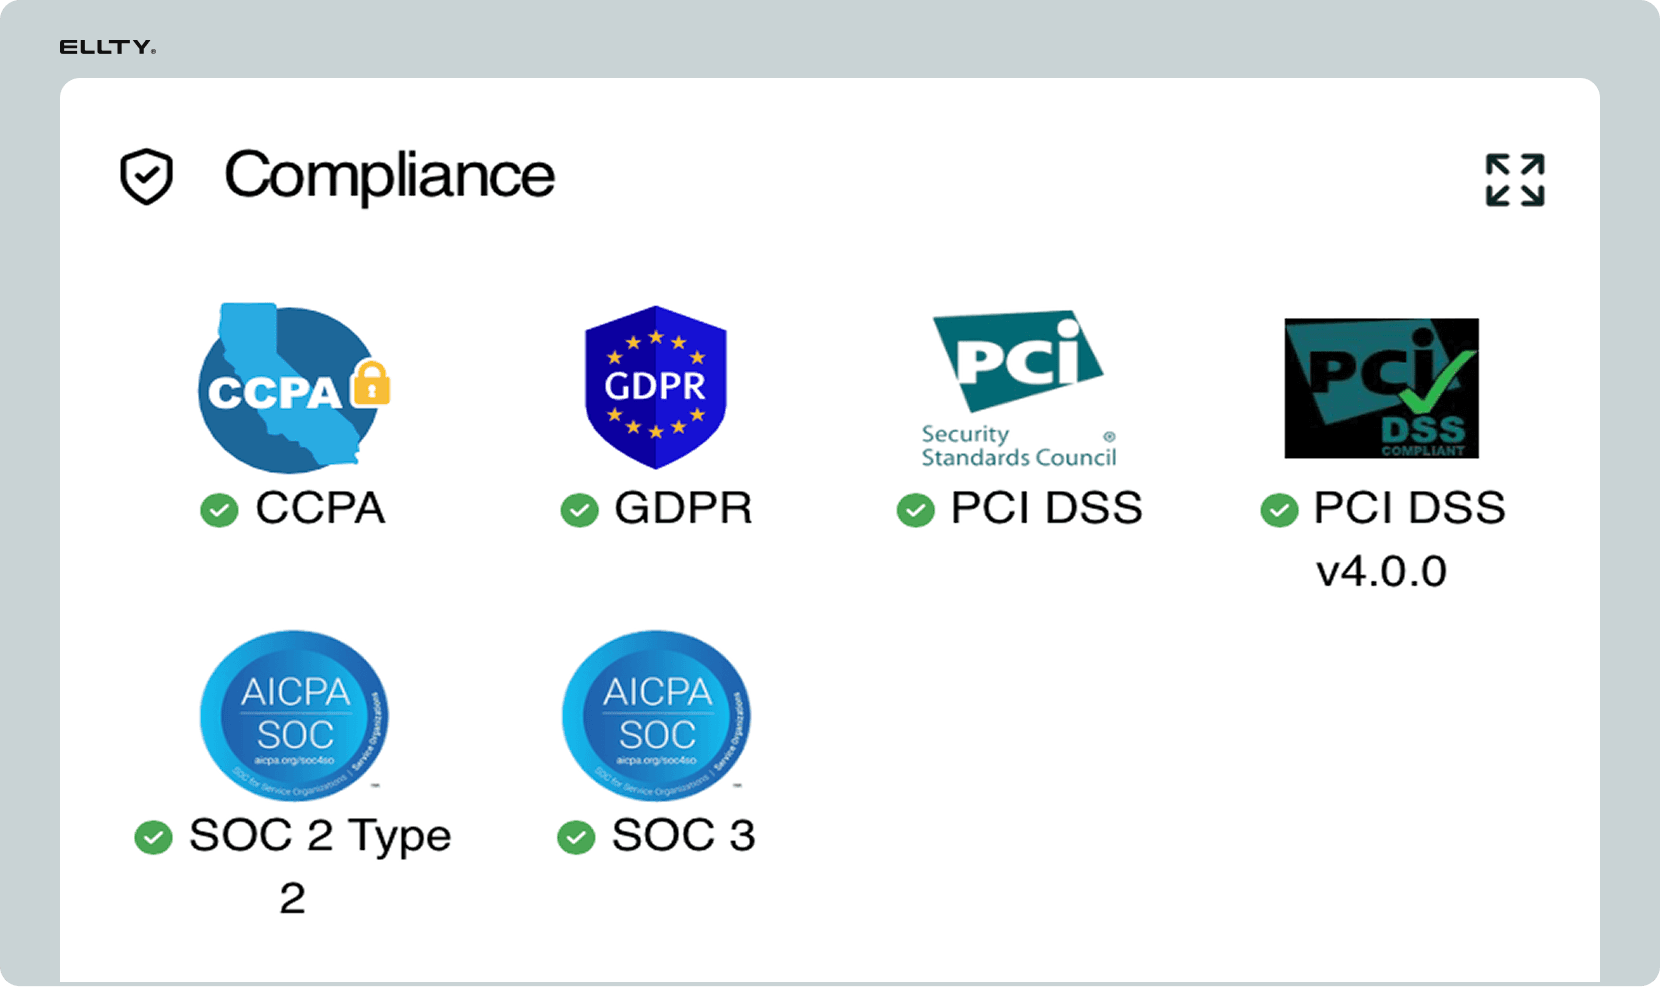Click the green checkmark beside CCPA
Image resolution: width=1660 pixels, height=987 pixels.
pyautogui.click(x=219, y=510)
